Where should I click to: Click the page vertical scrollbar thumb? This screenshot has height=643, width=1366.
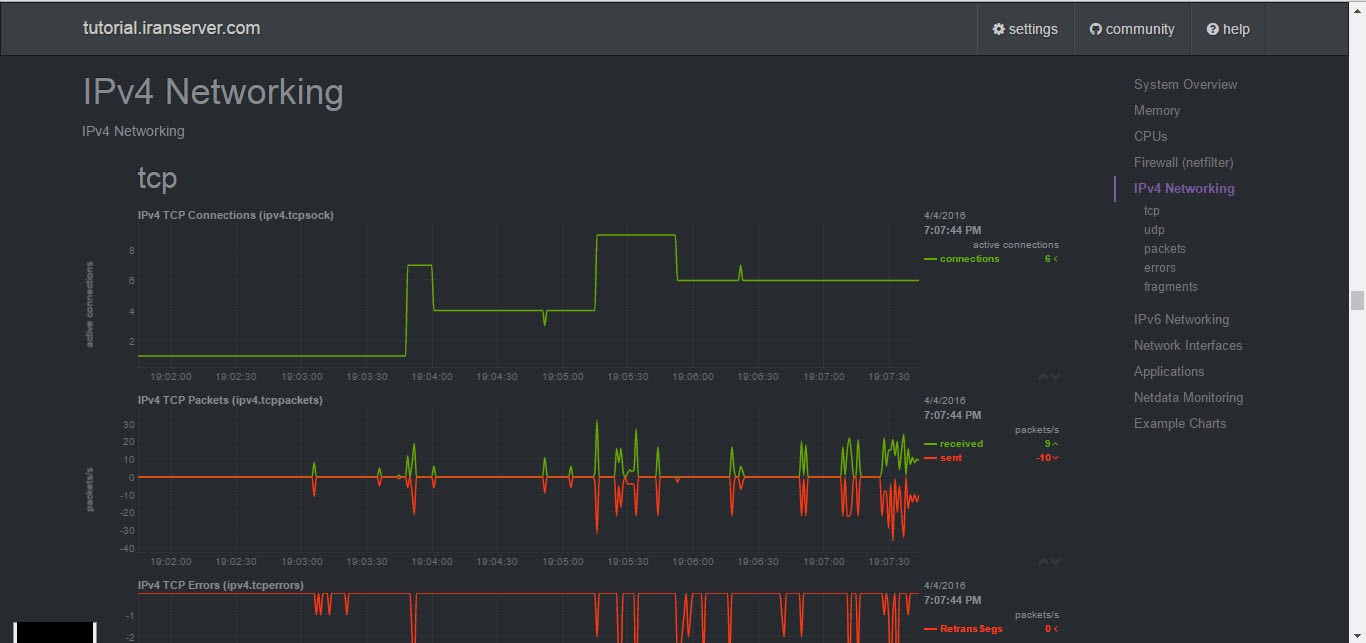pos(1357,301)
